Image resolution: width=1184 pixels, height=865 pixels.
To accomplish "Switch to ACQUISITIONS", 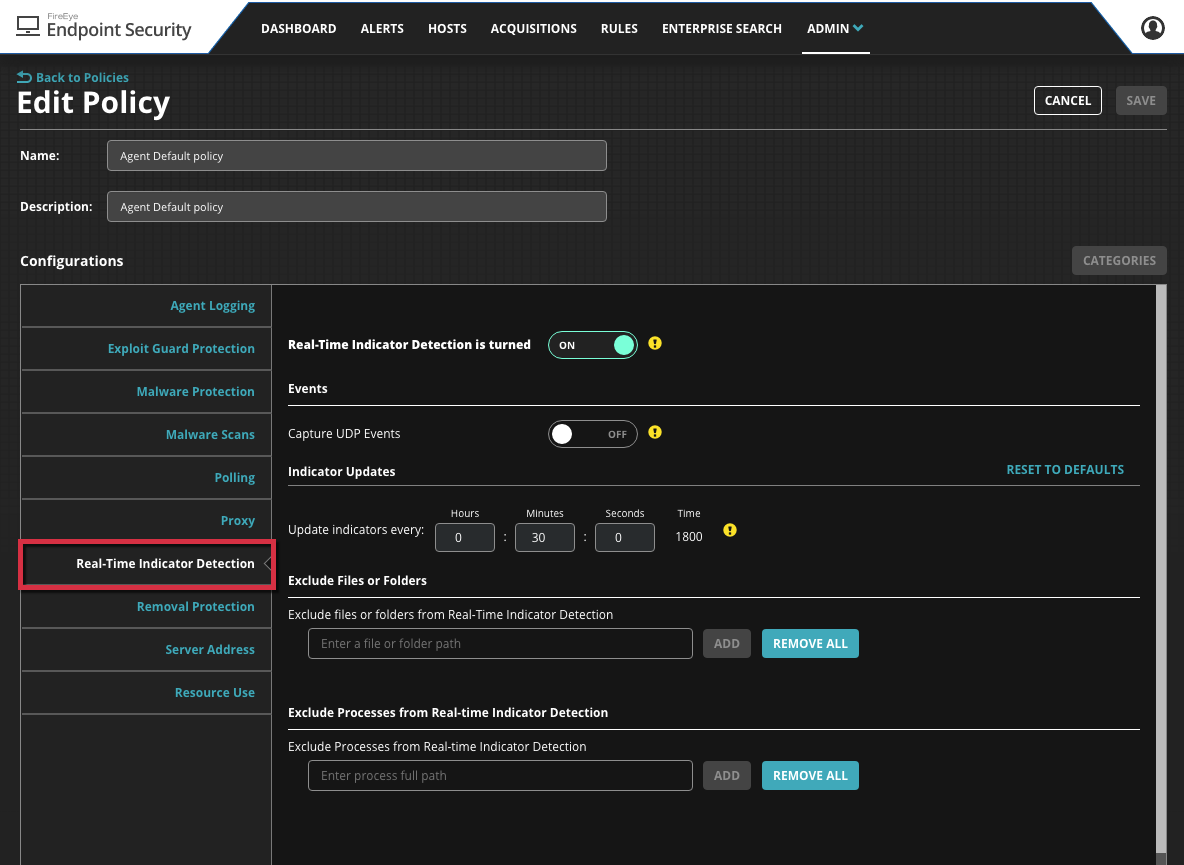I will click(533, 29).
